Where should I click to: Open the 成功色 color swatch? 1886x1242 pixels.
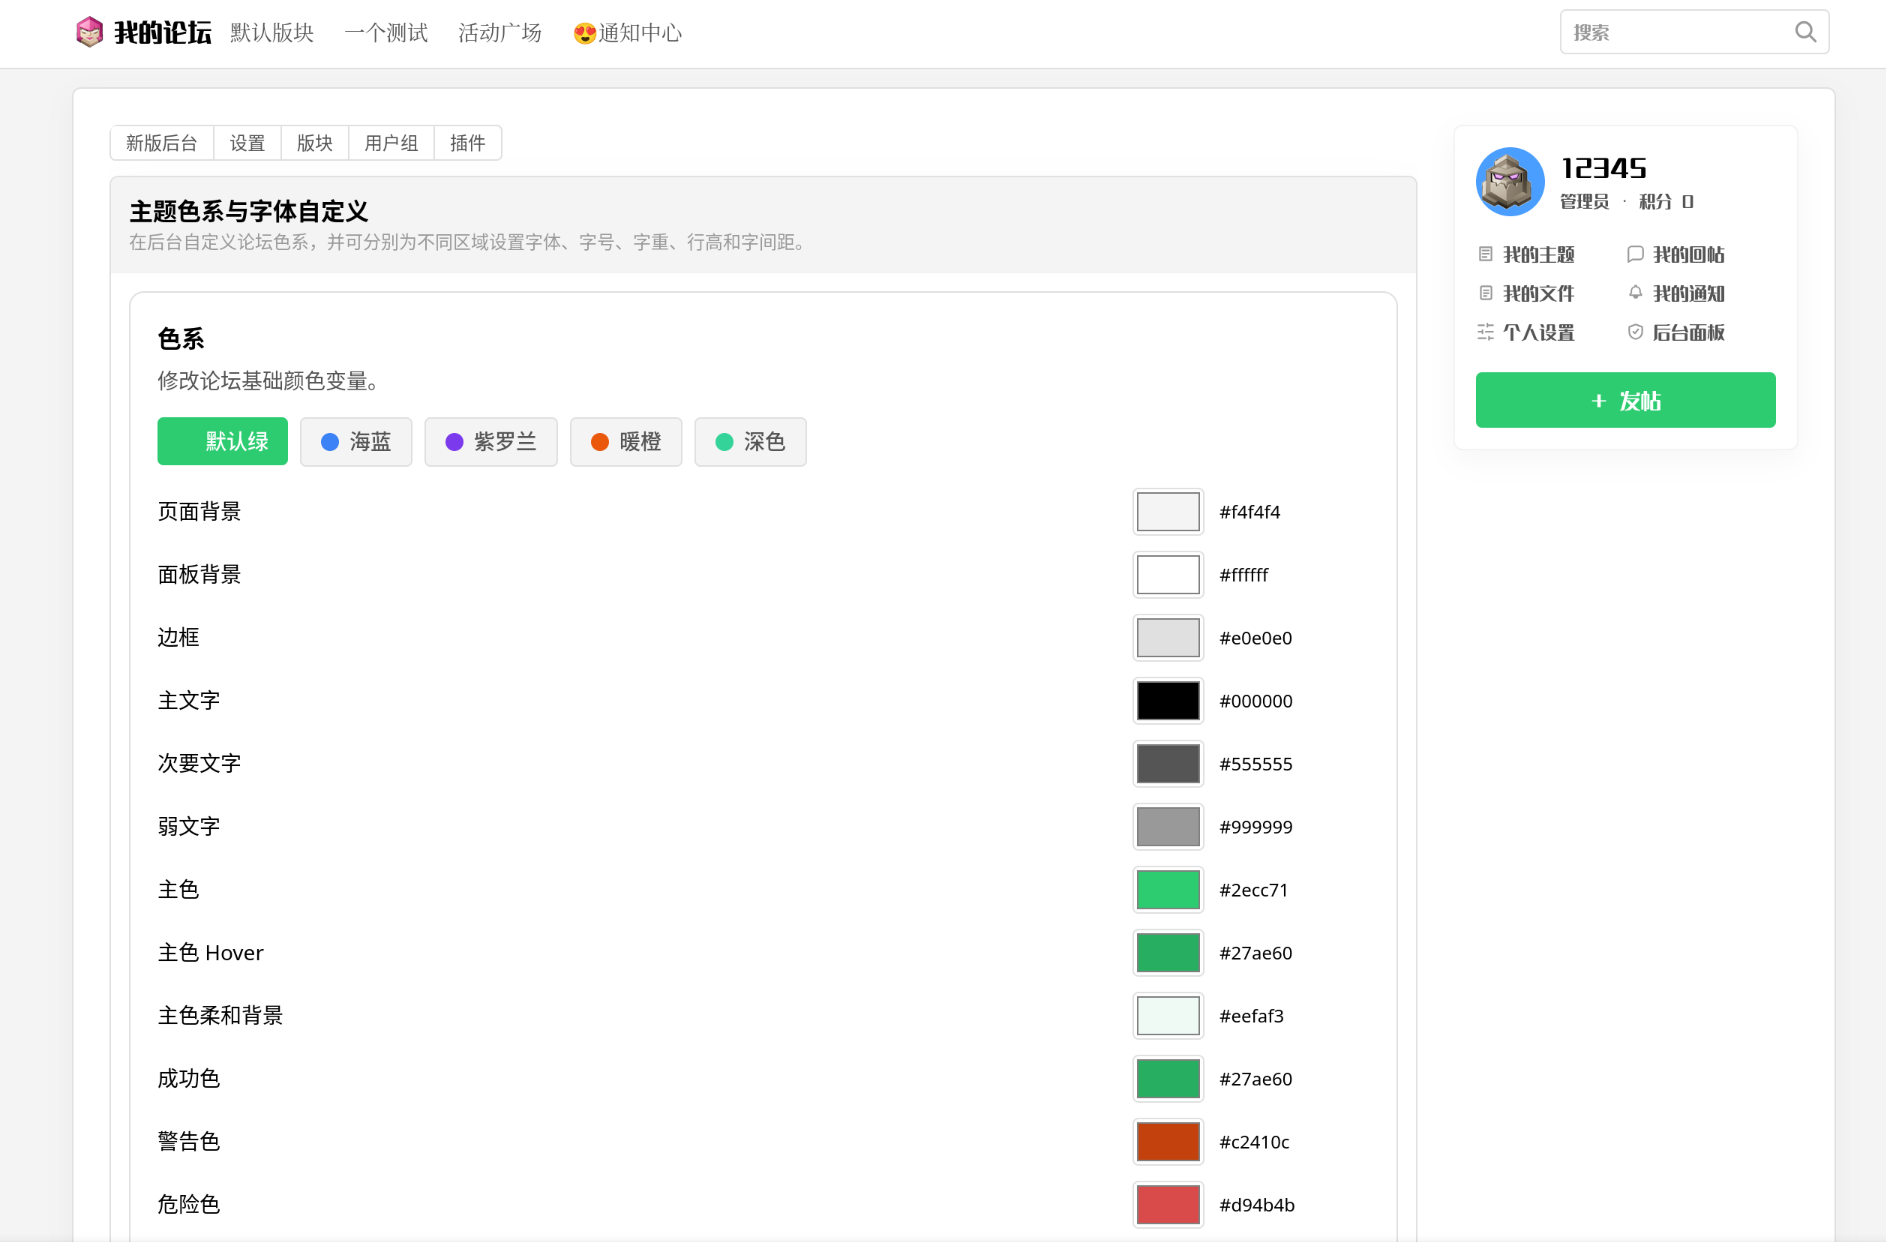pyautogui.click(x=1168, y=1079)
